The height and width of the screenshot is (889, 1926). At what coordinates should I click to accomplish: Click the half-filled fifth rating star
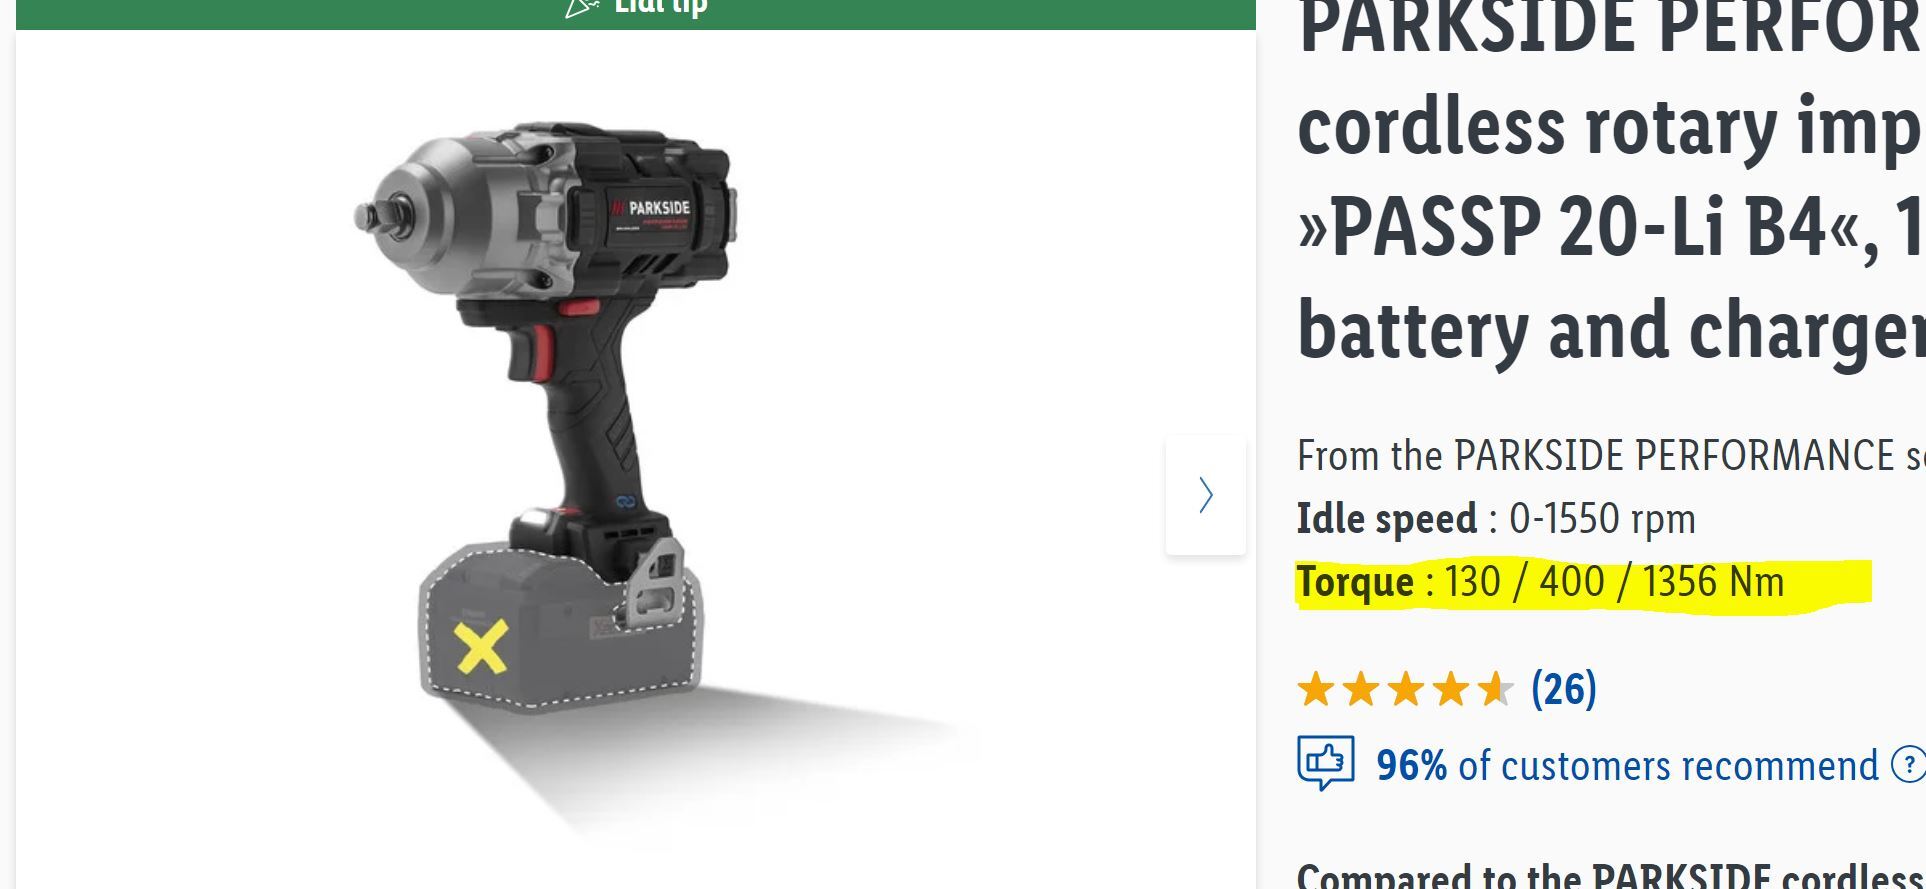1496,689
